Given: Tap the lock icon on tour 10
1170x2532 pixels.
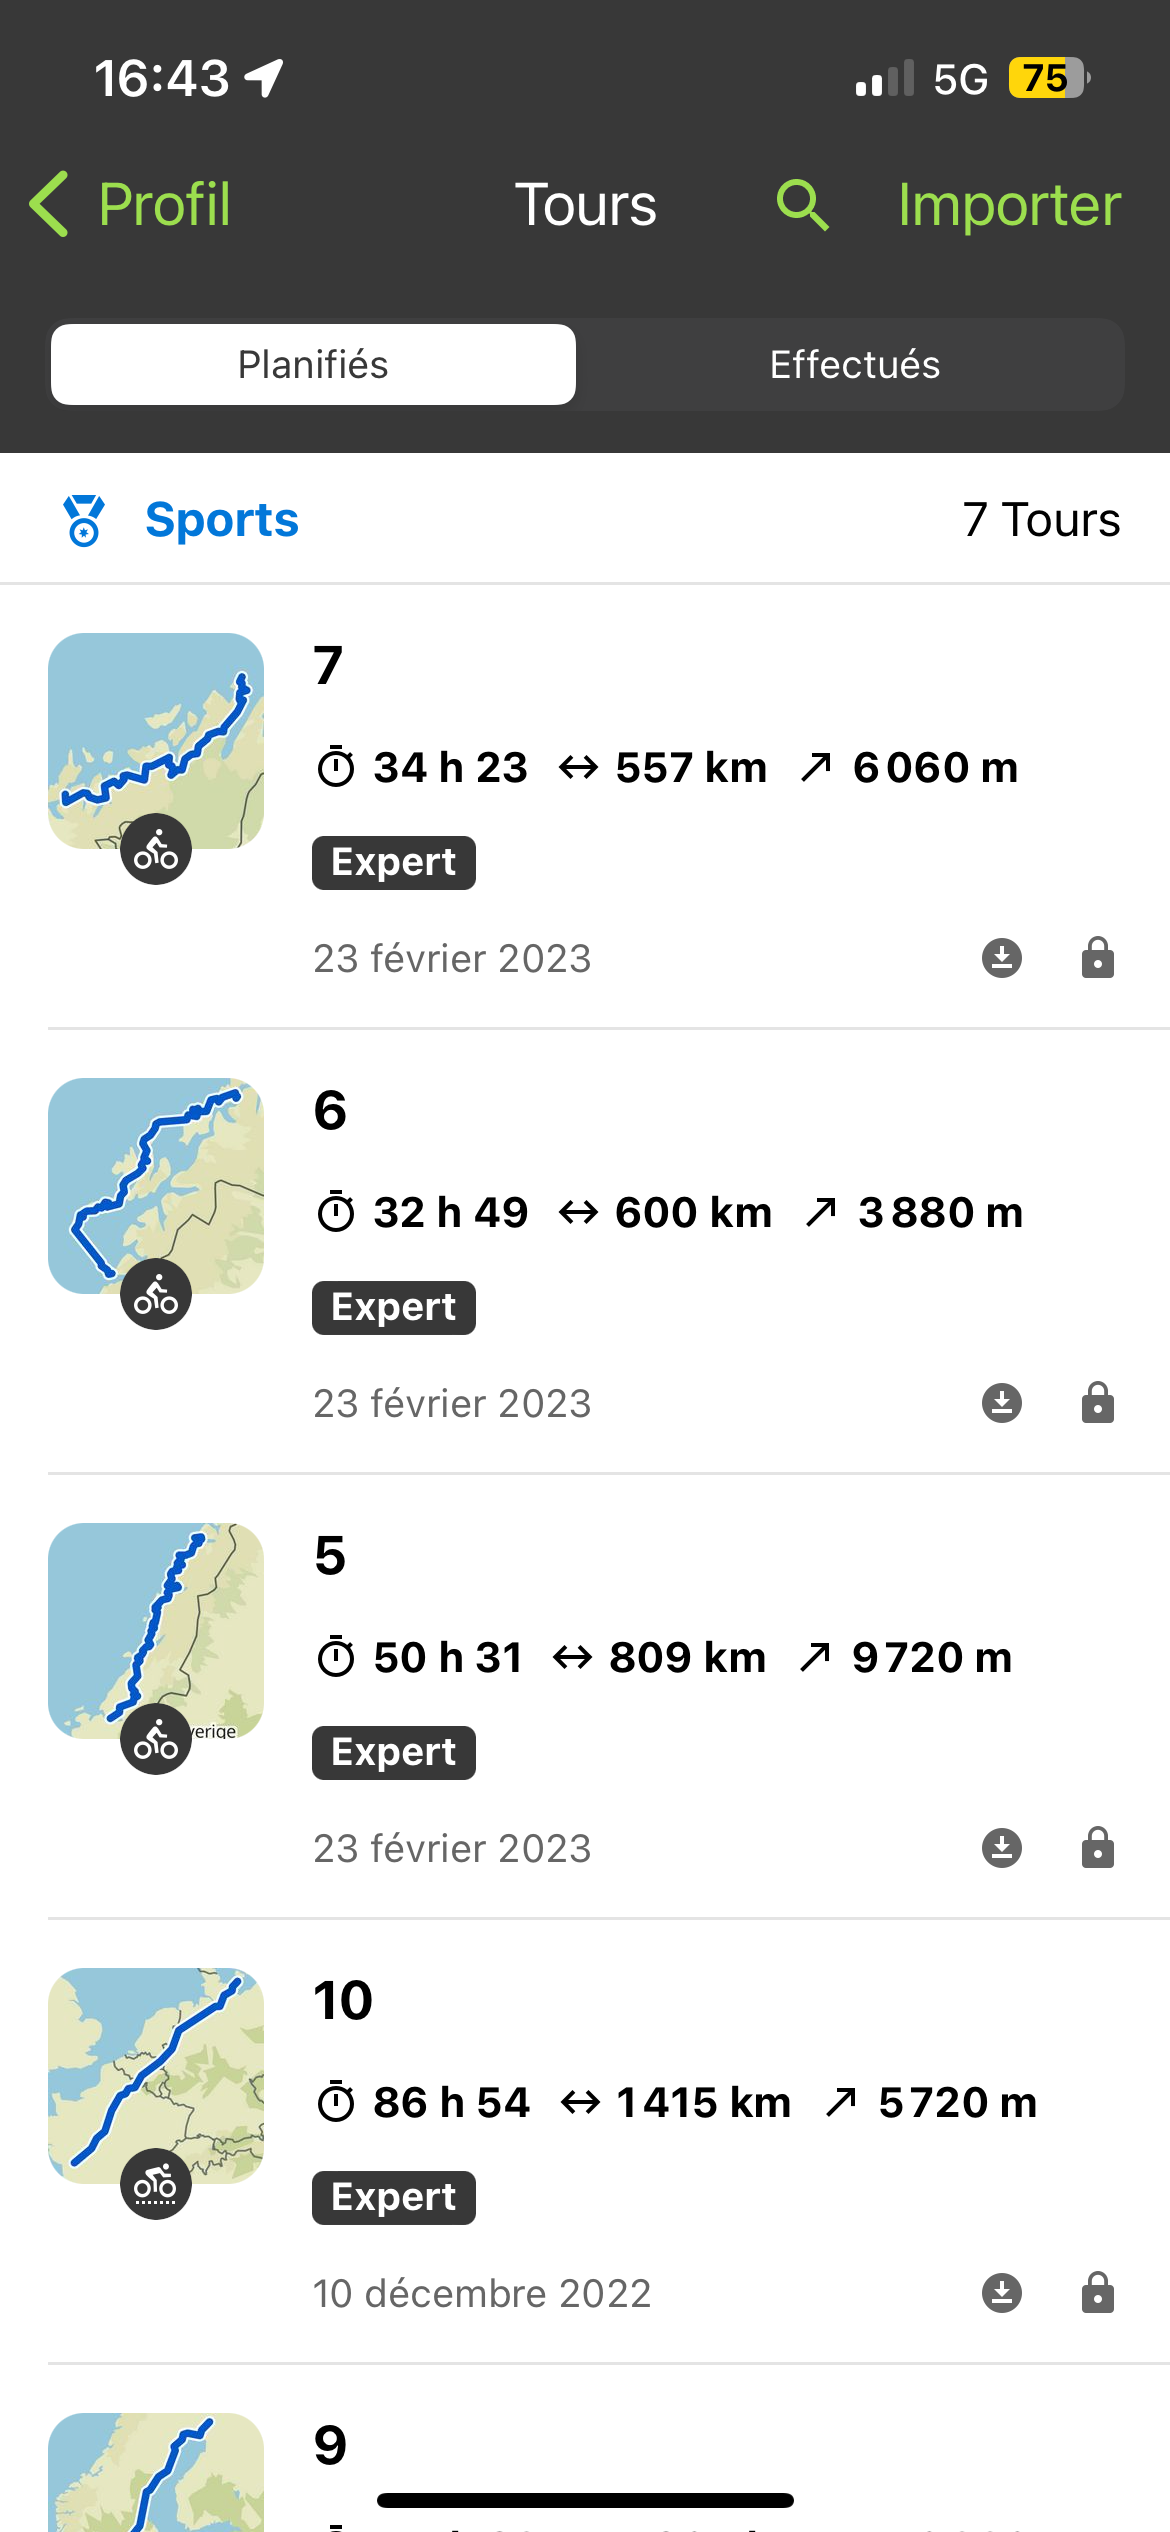Looking at the screenshot, I should click(1097, 2293).
